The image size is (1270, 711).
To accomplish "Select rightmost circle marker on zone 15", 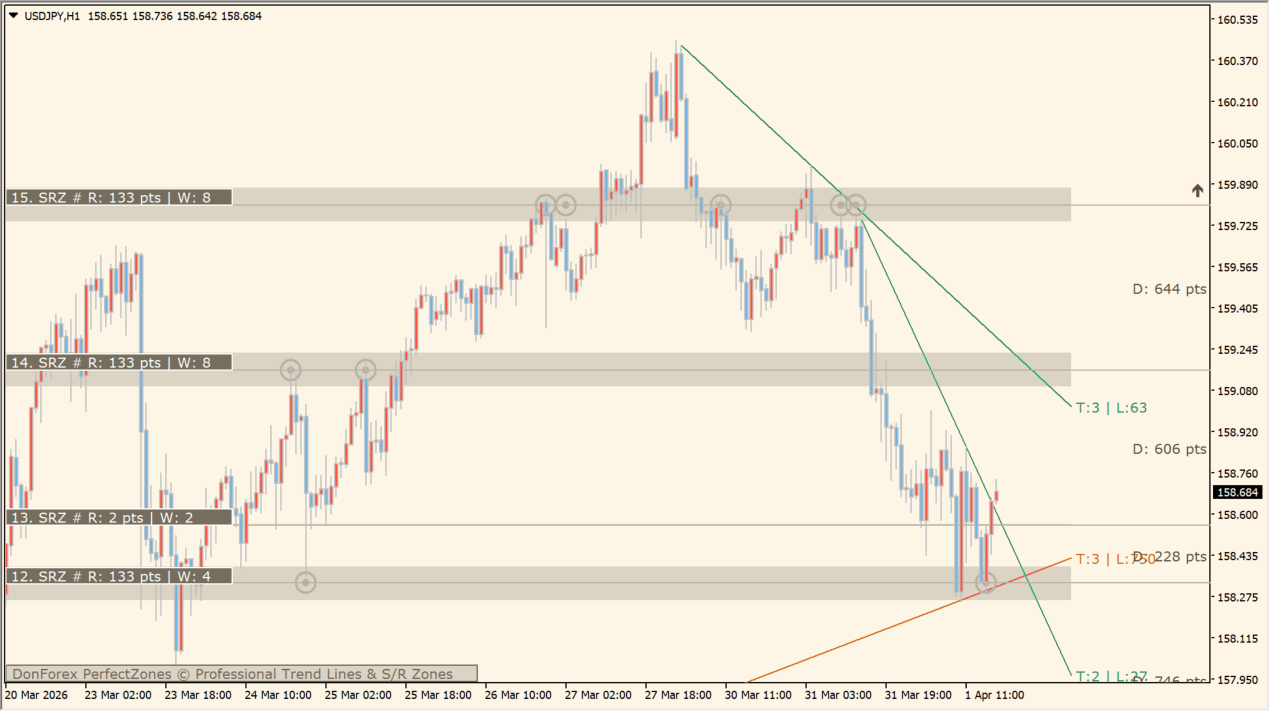I will pos(855,205).
